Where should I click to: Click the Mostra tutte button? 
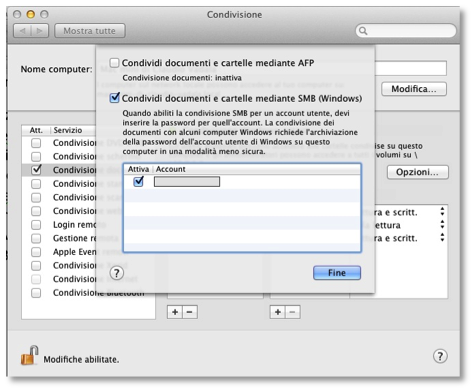pyautogui.click(x=90, y=31)
